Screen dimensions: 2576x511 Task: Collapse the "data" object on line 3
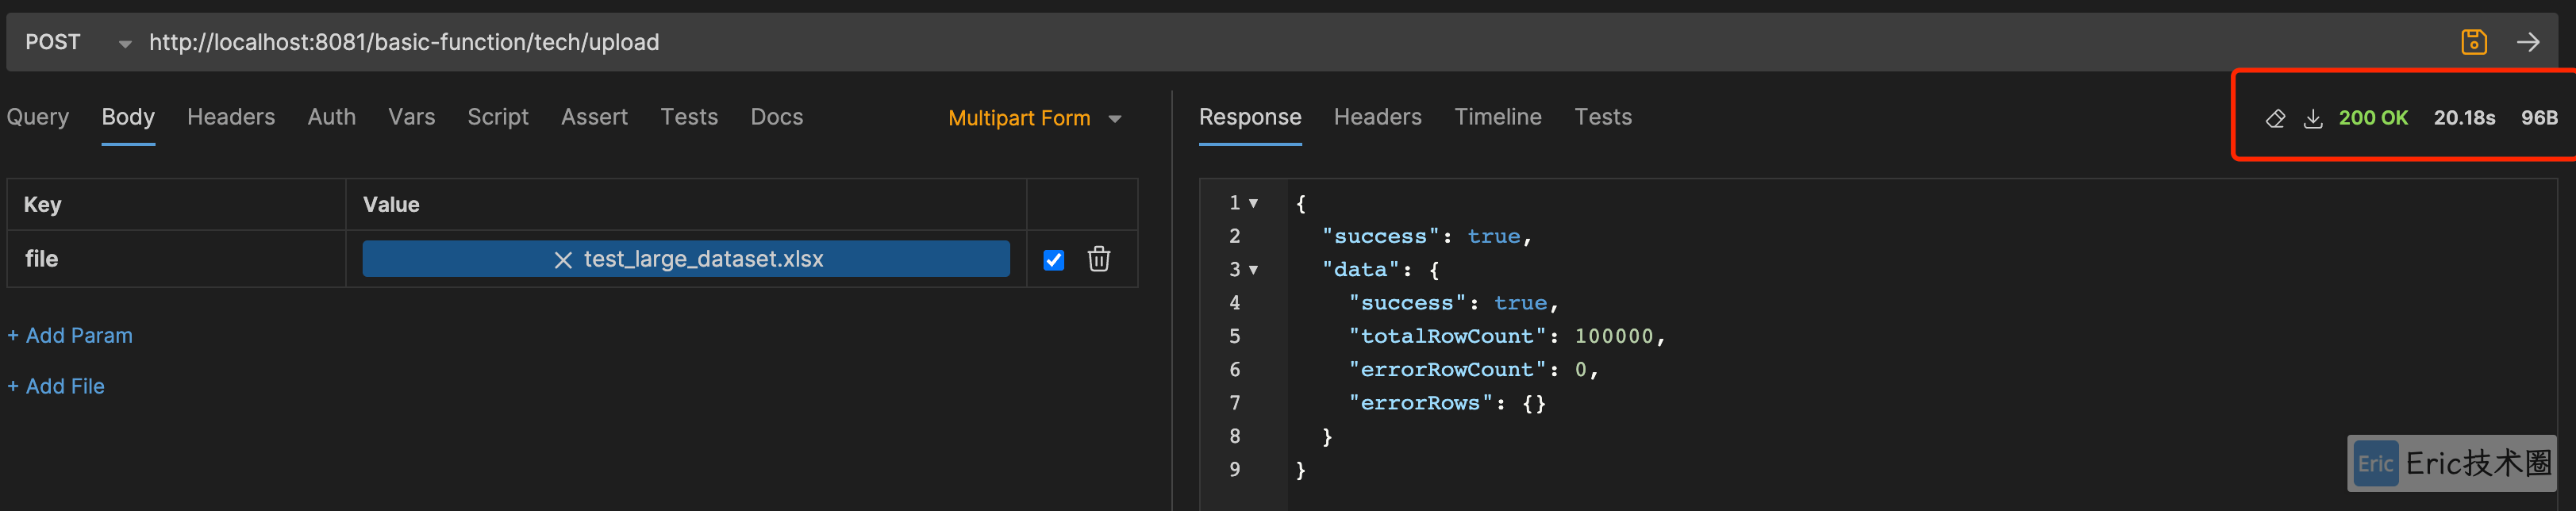1253,270
